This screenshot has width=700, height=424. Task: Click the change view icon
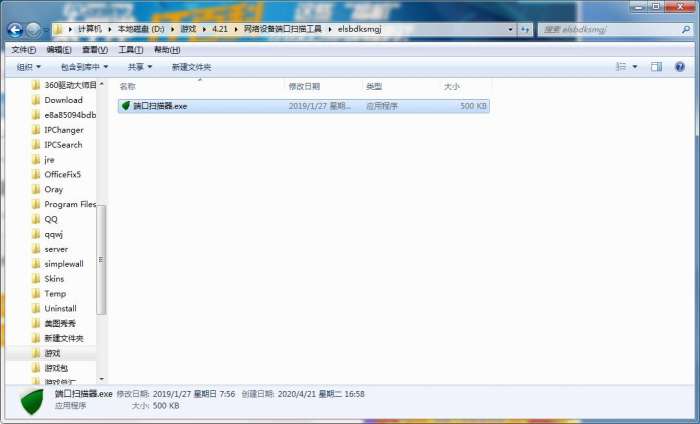pos(621,67)
